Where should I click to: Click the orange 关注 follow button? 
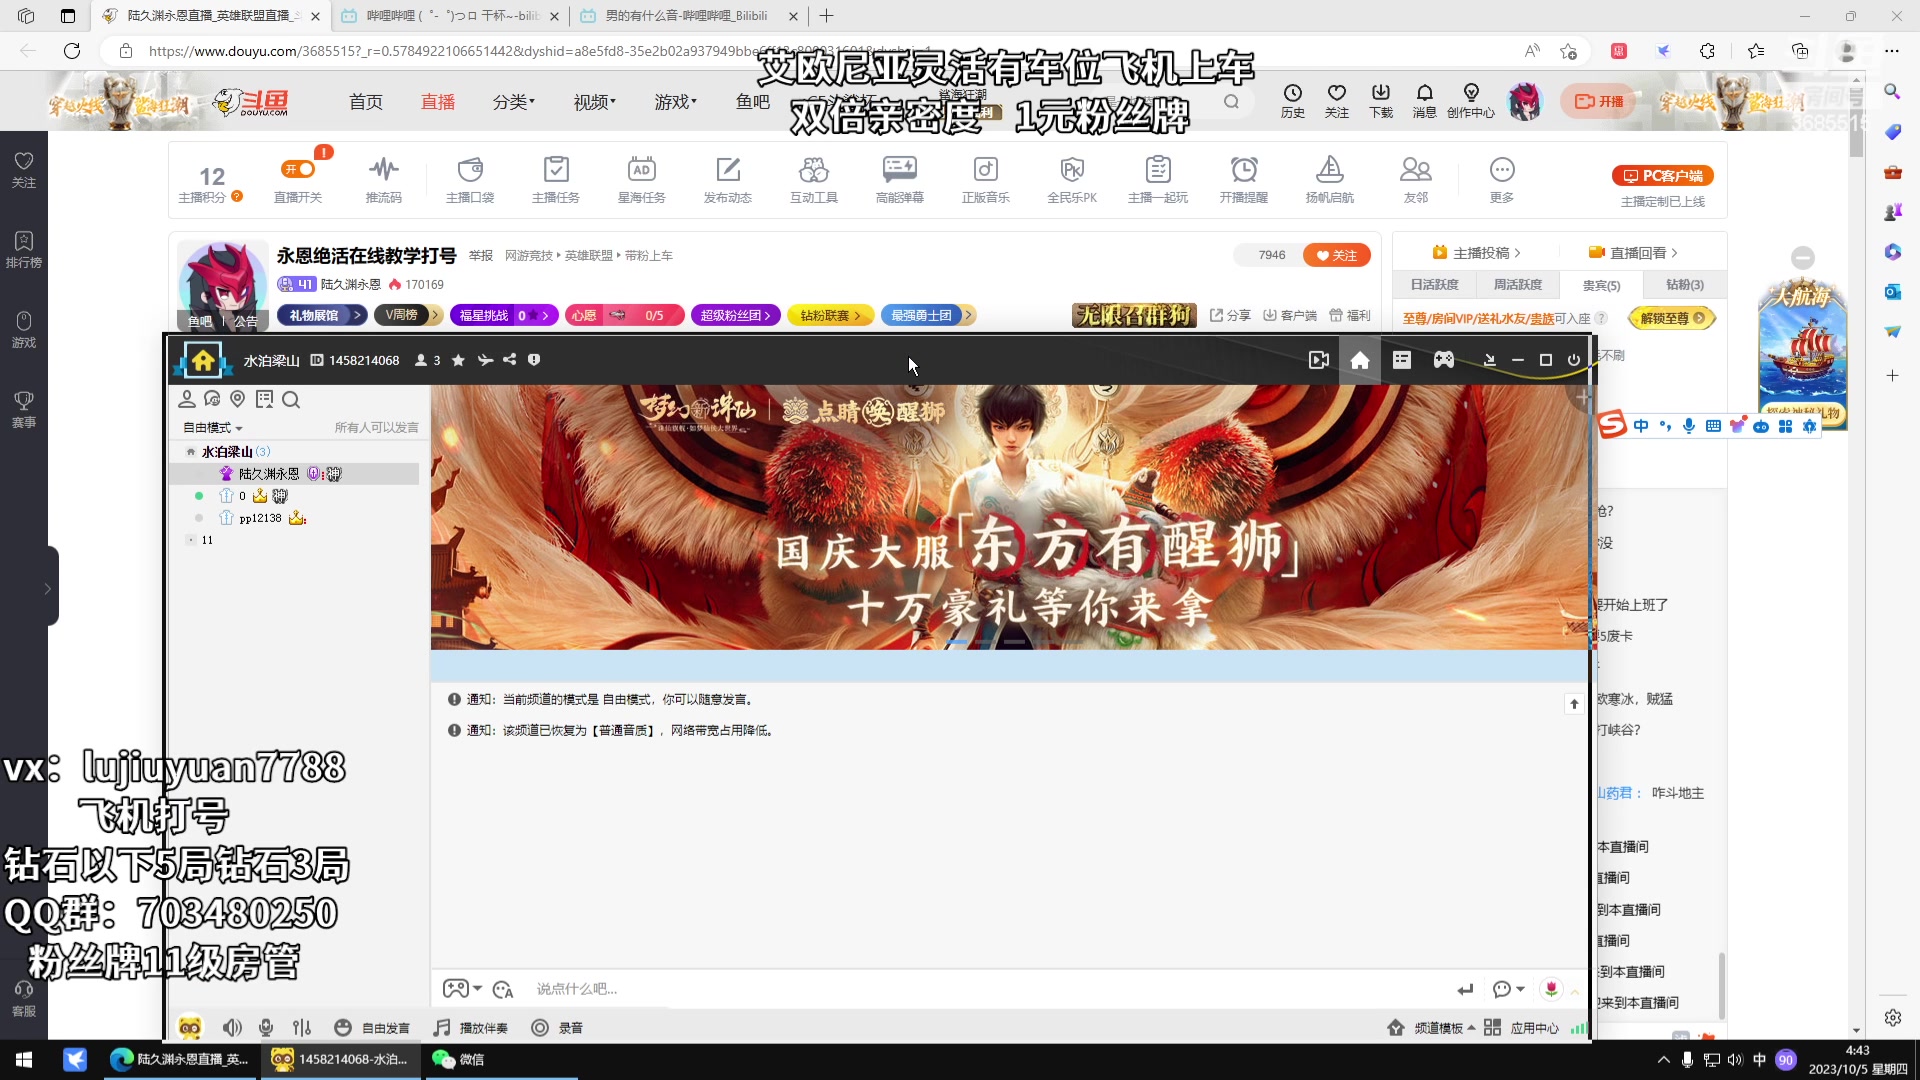(x=1336, y=255)
